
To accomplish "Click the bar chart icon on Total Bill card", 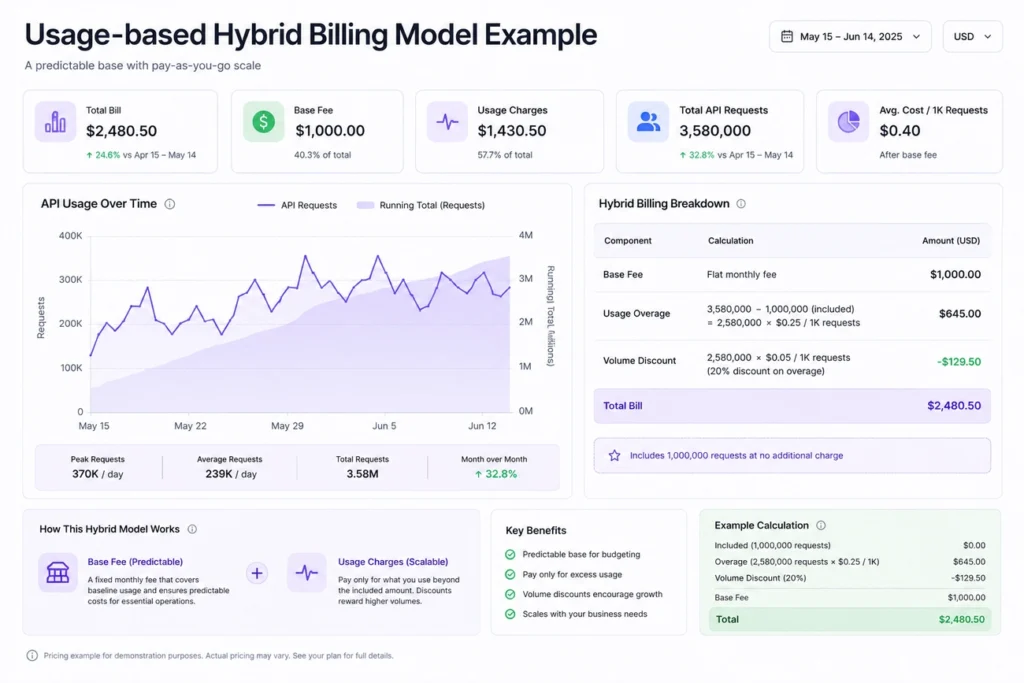I will (x=56, y=121).
